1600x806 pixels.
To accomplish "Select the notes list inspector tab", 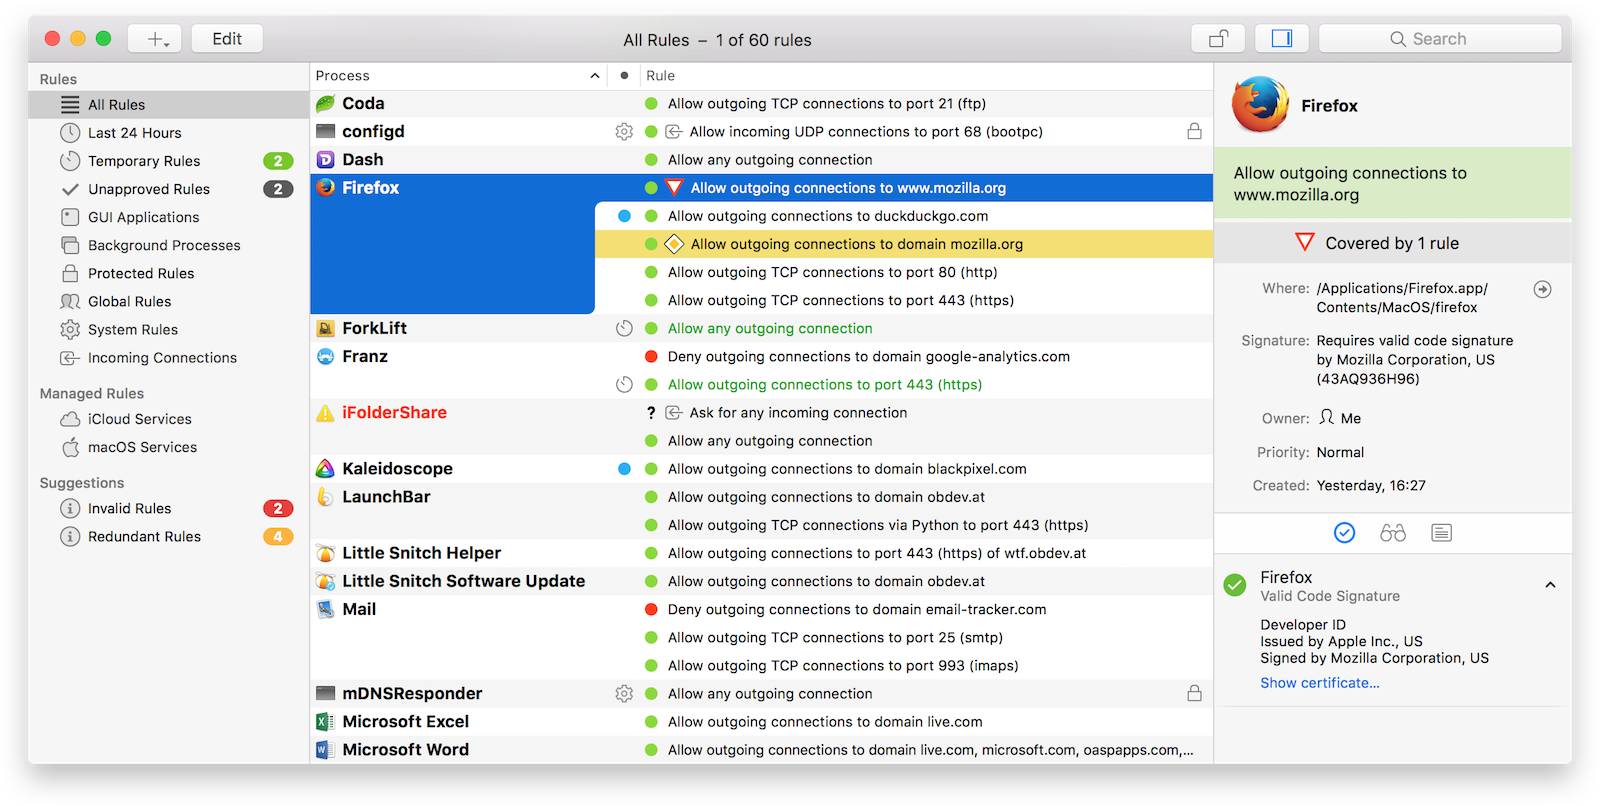I will (x=1441, y=533).
